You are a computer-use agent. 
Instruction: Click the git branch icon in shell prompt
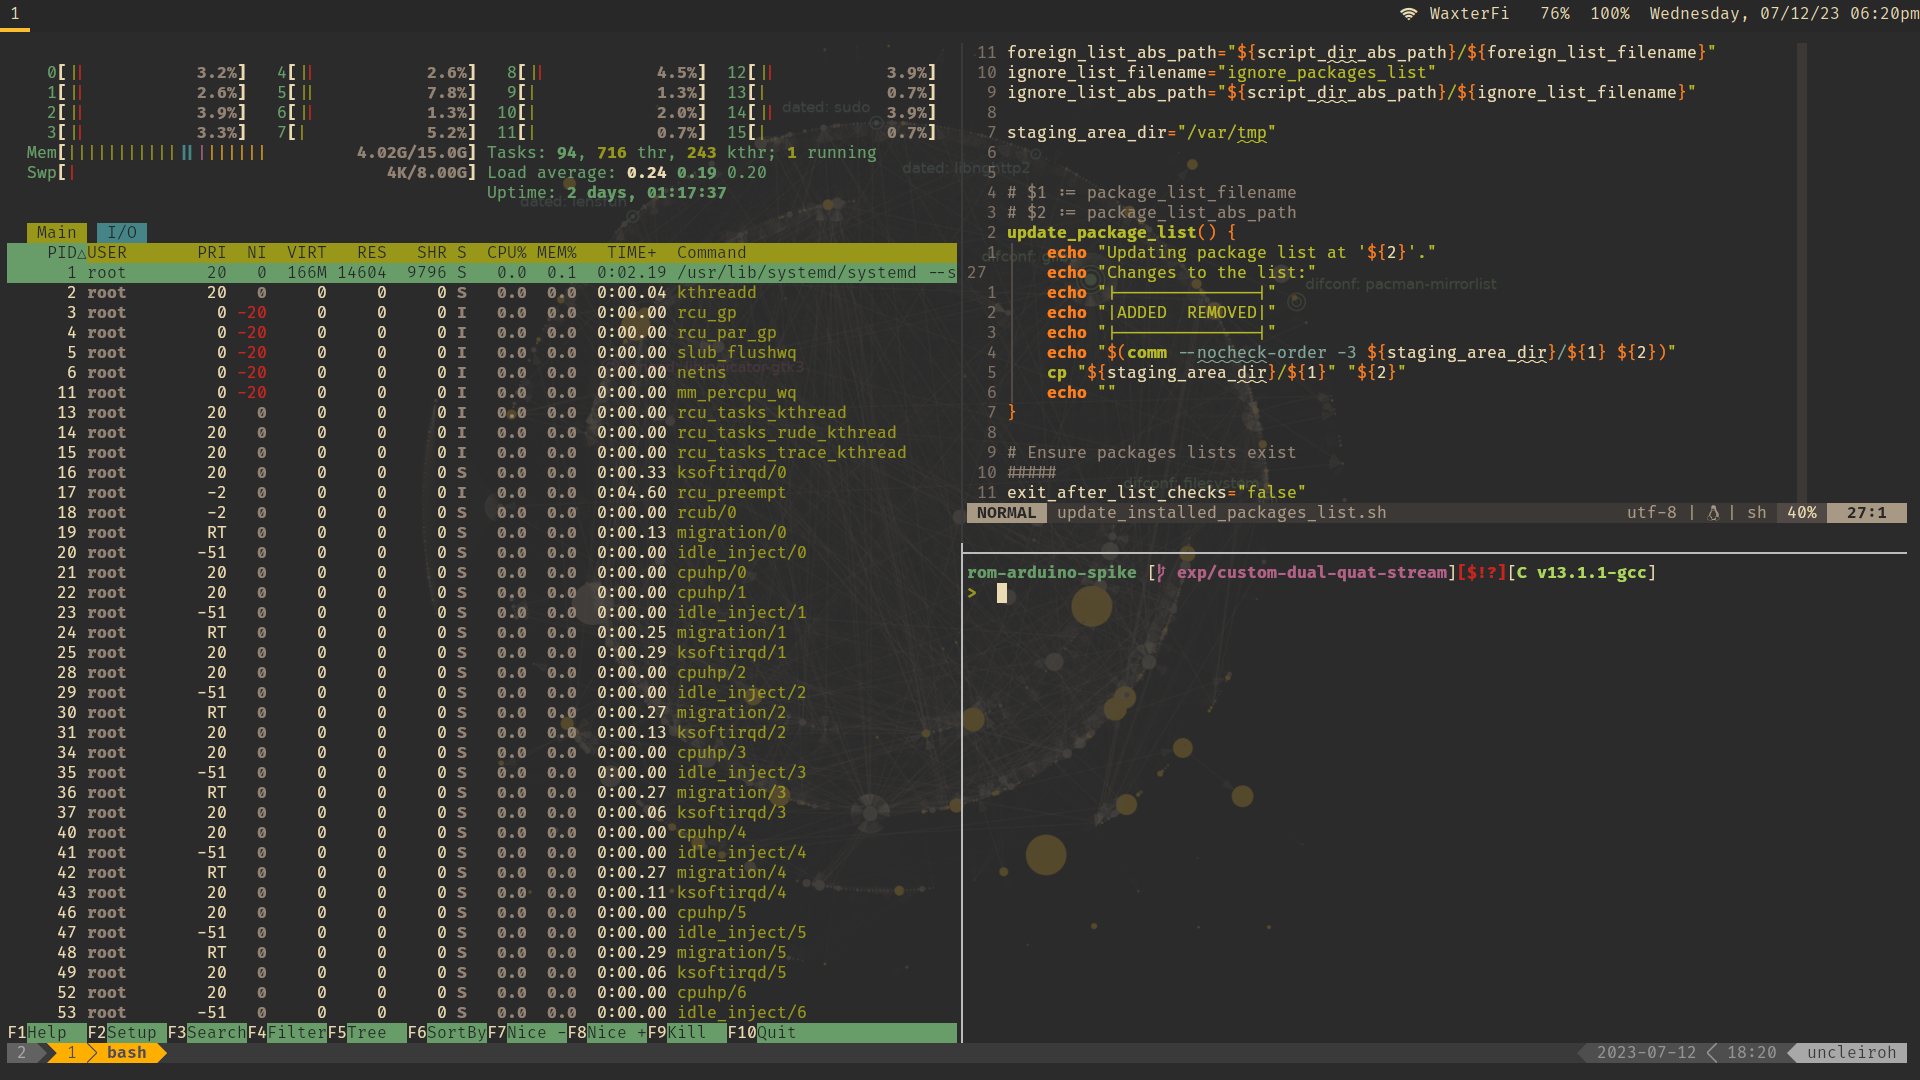tap(1161, 573)
